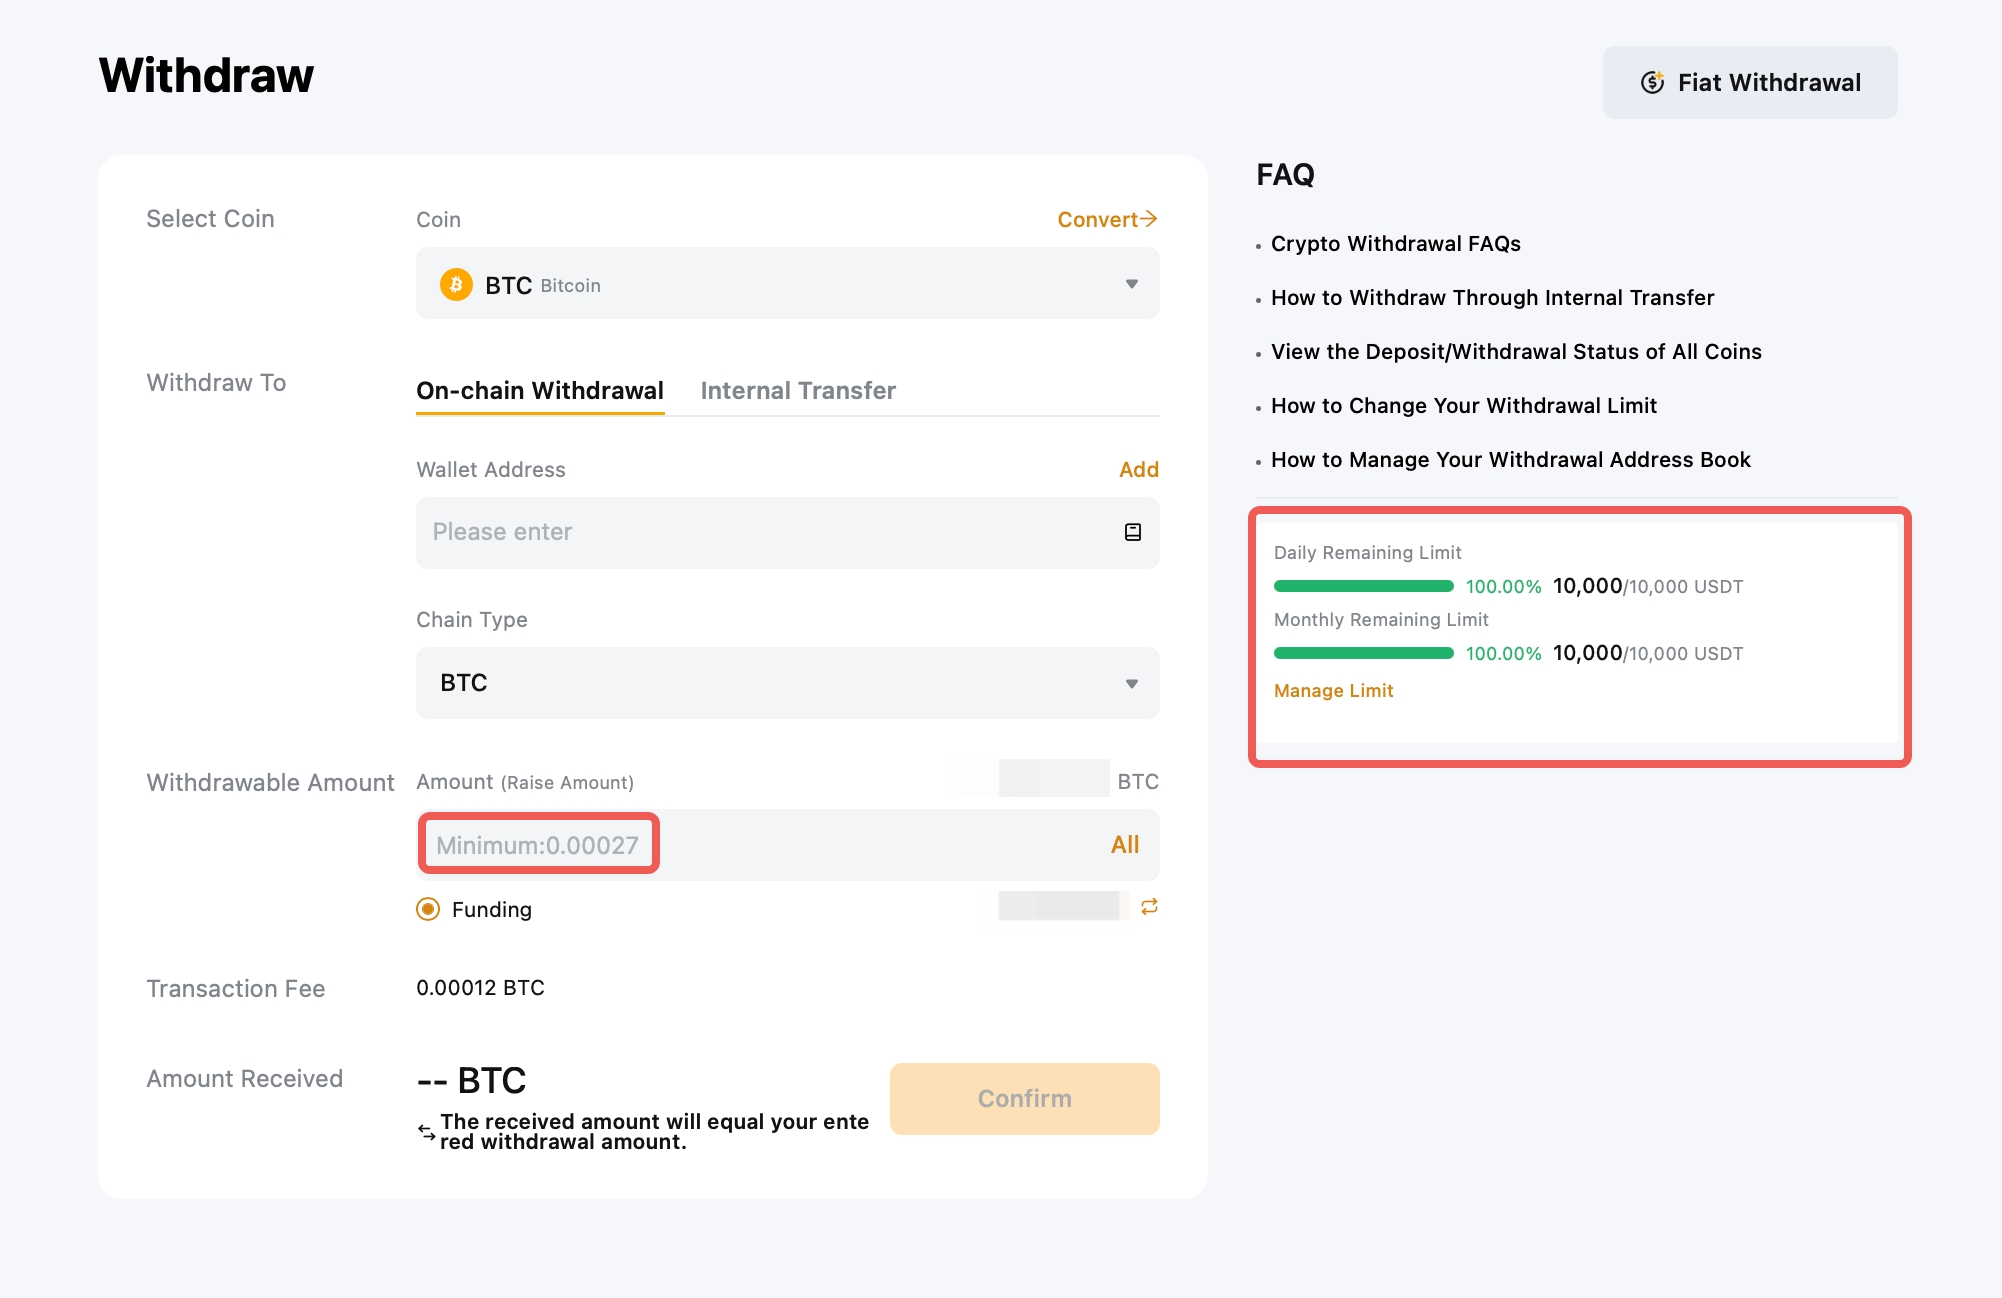Select the On-chain Withdrawal tab
The width and height of the screenshot is (2002, 1298).
pos(539,391)
